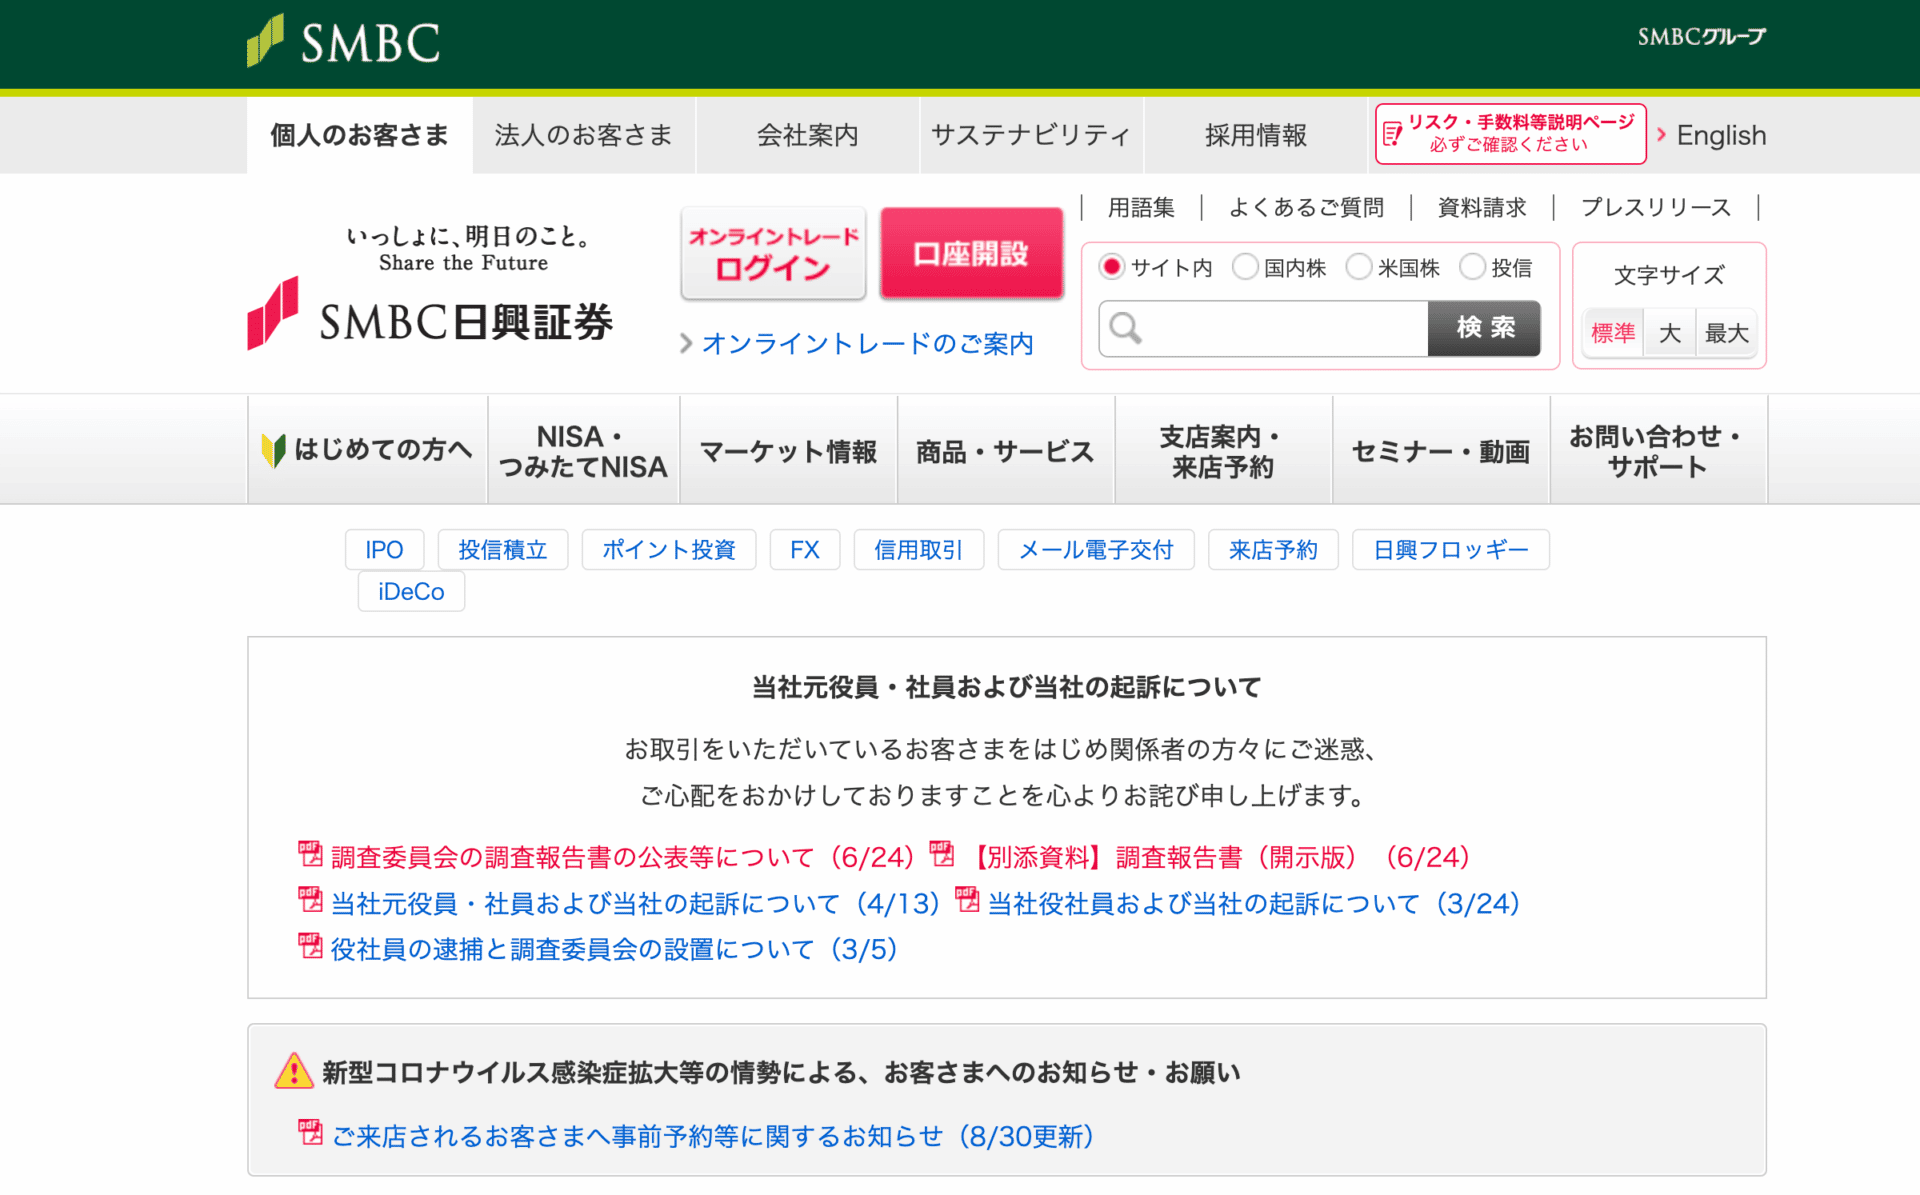This screenshot has height=1195, width=1920.
Task: Open 当社元役員・社員および当社の起訴について (4/13)
Action: [635, 903]
